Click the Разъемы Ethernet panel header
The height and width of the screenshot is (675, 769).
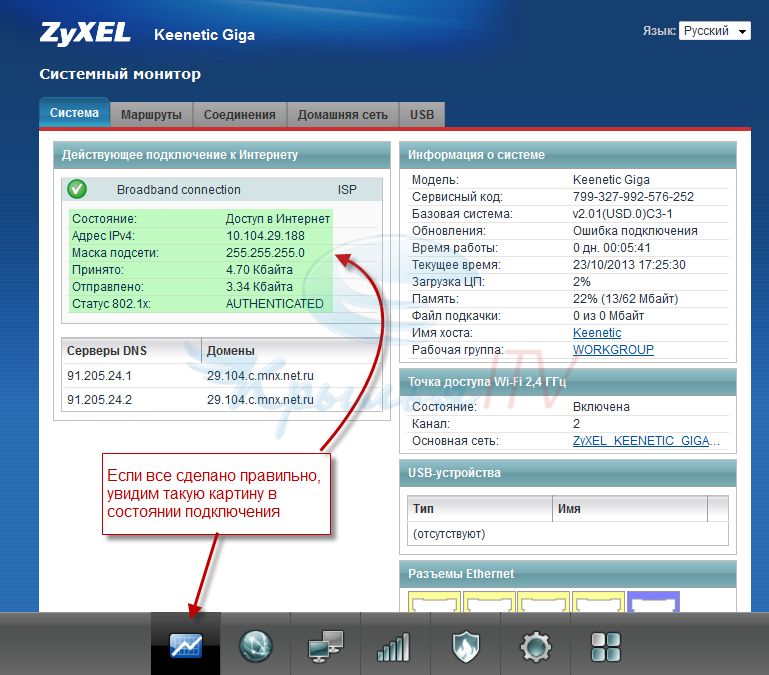coord(567,574)
